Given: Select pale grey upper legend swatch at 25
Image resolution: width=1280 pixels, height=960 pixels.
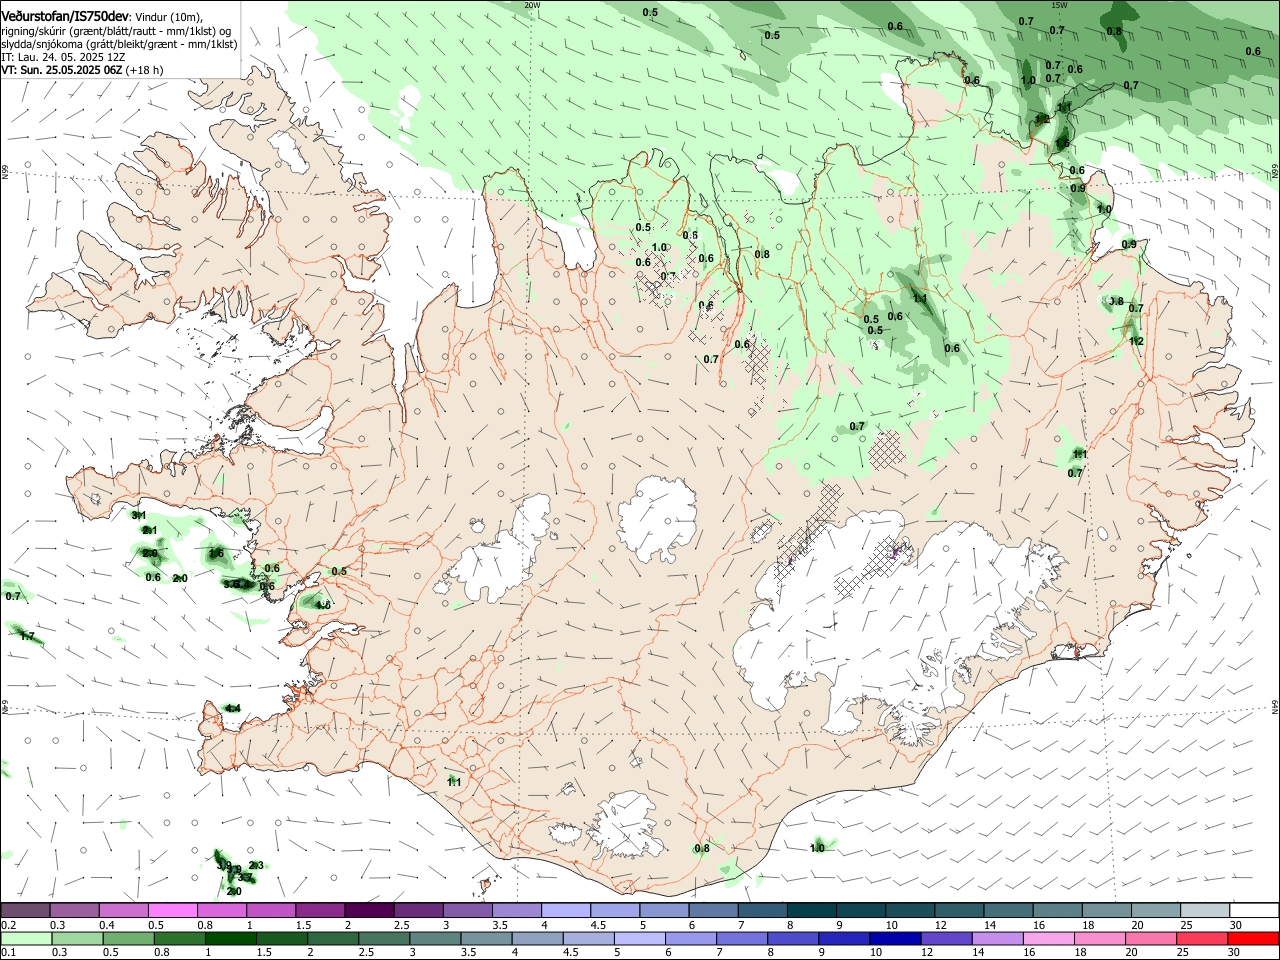Looking at the screenshot, I should coord(1205,910).
